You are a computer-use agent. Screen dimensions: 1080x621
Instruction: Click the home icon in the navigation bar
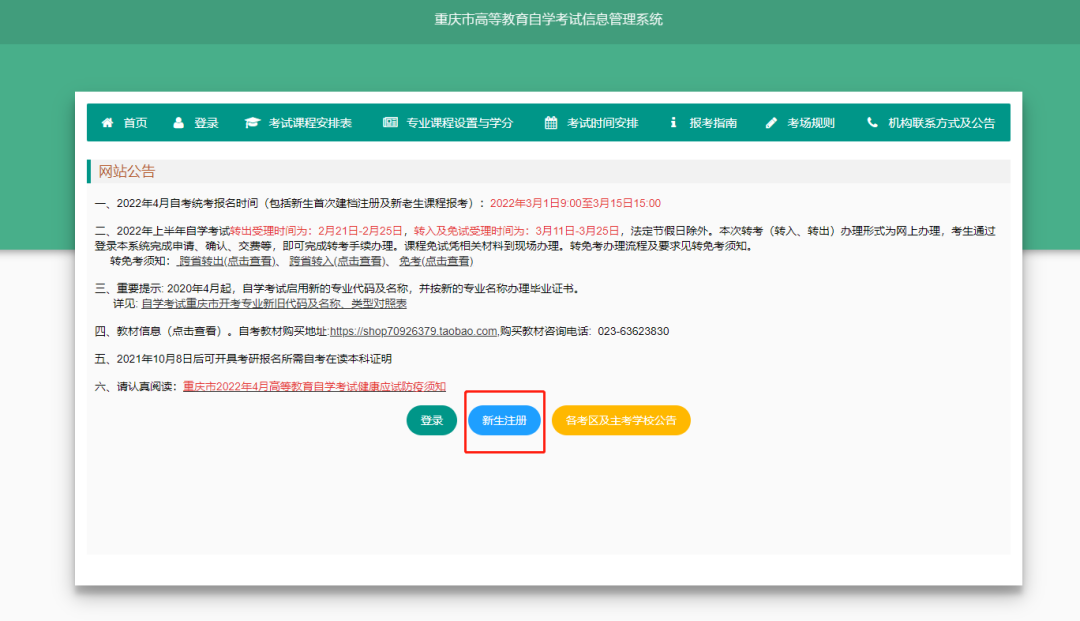(108, 122)
